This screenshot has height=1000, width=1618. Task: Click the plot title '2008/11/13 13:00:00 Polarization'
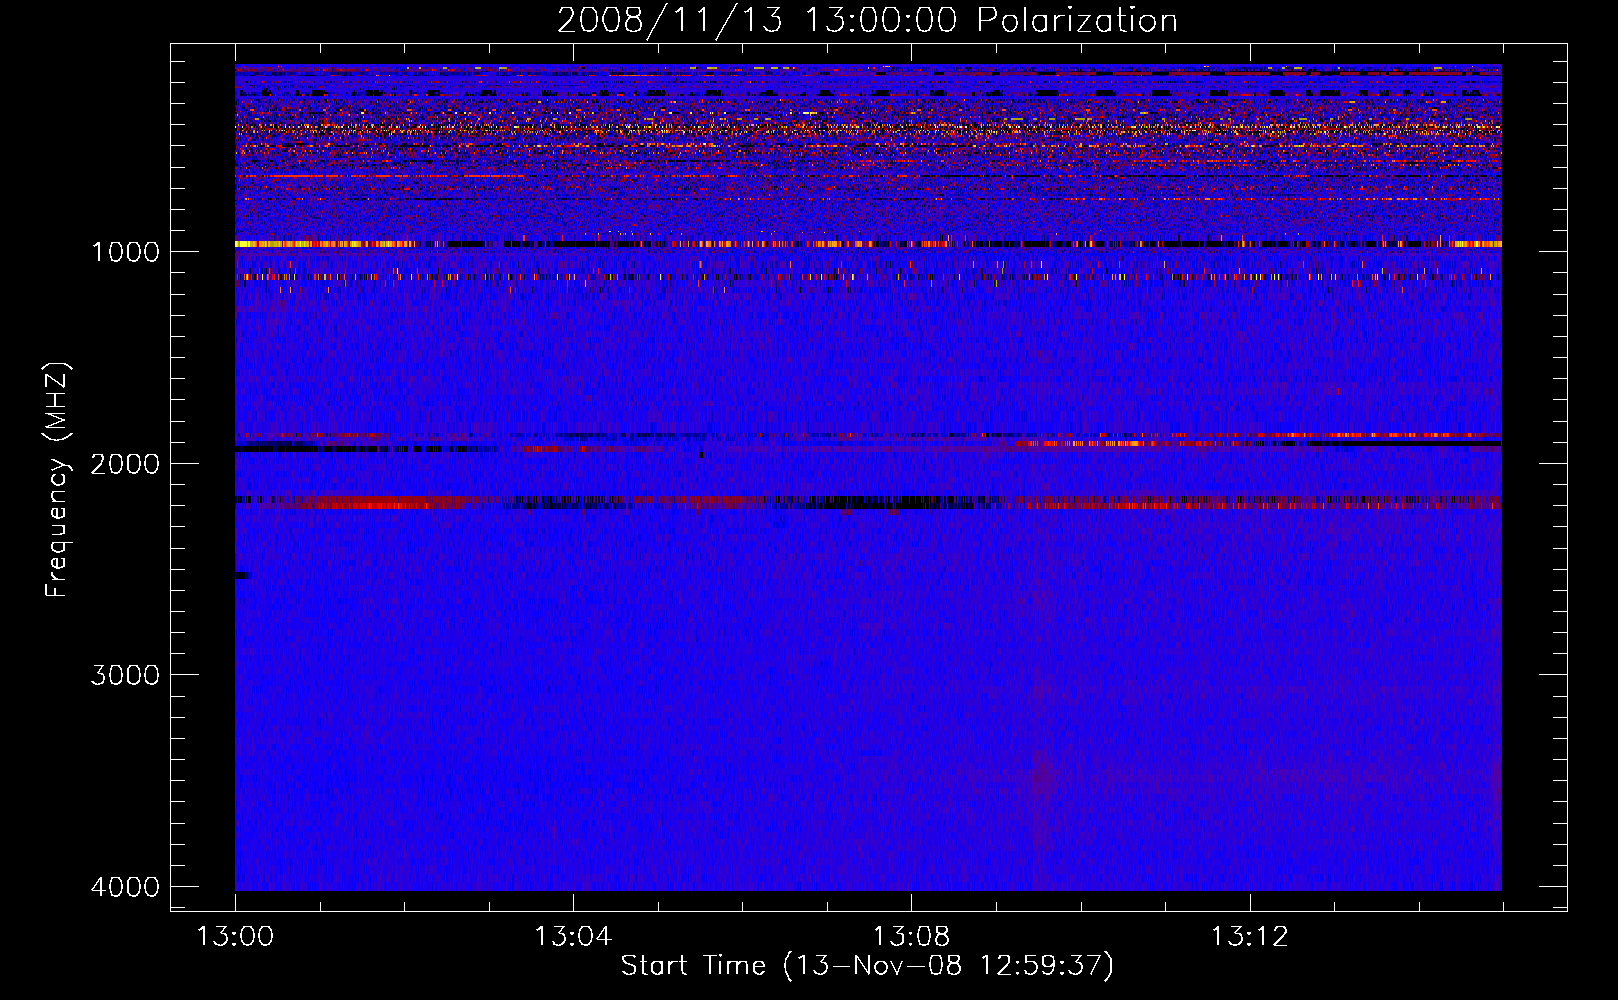tap(867, 20)
